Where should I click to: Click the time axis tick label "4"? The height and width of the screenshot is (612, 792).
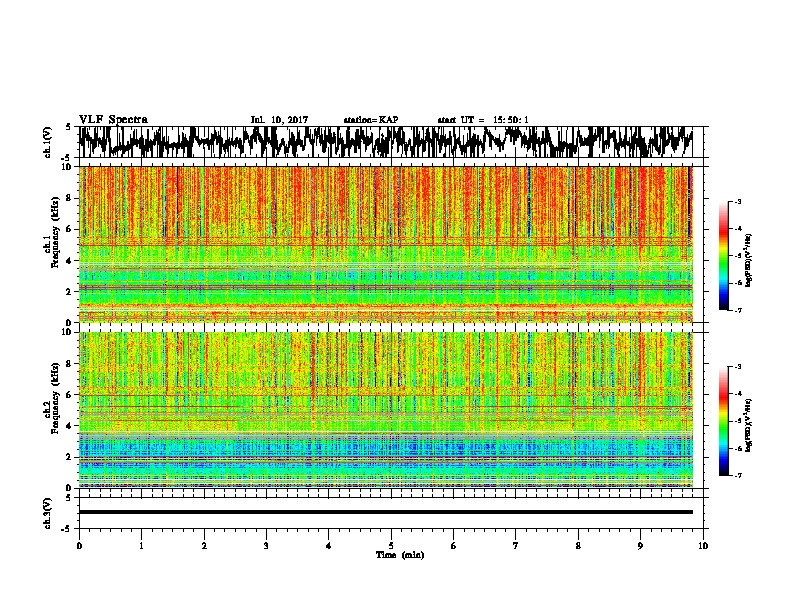tap(329, 546)
